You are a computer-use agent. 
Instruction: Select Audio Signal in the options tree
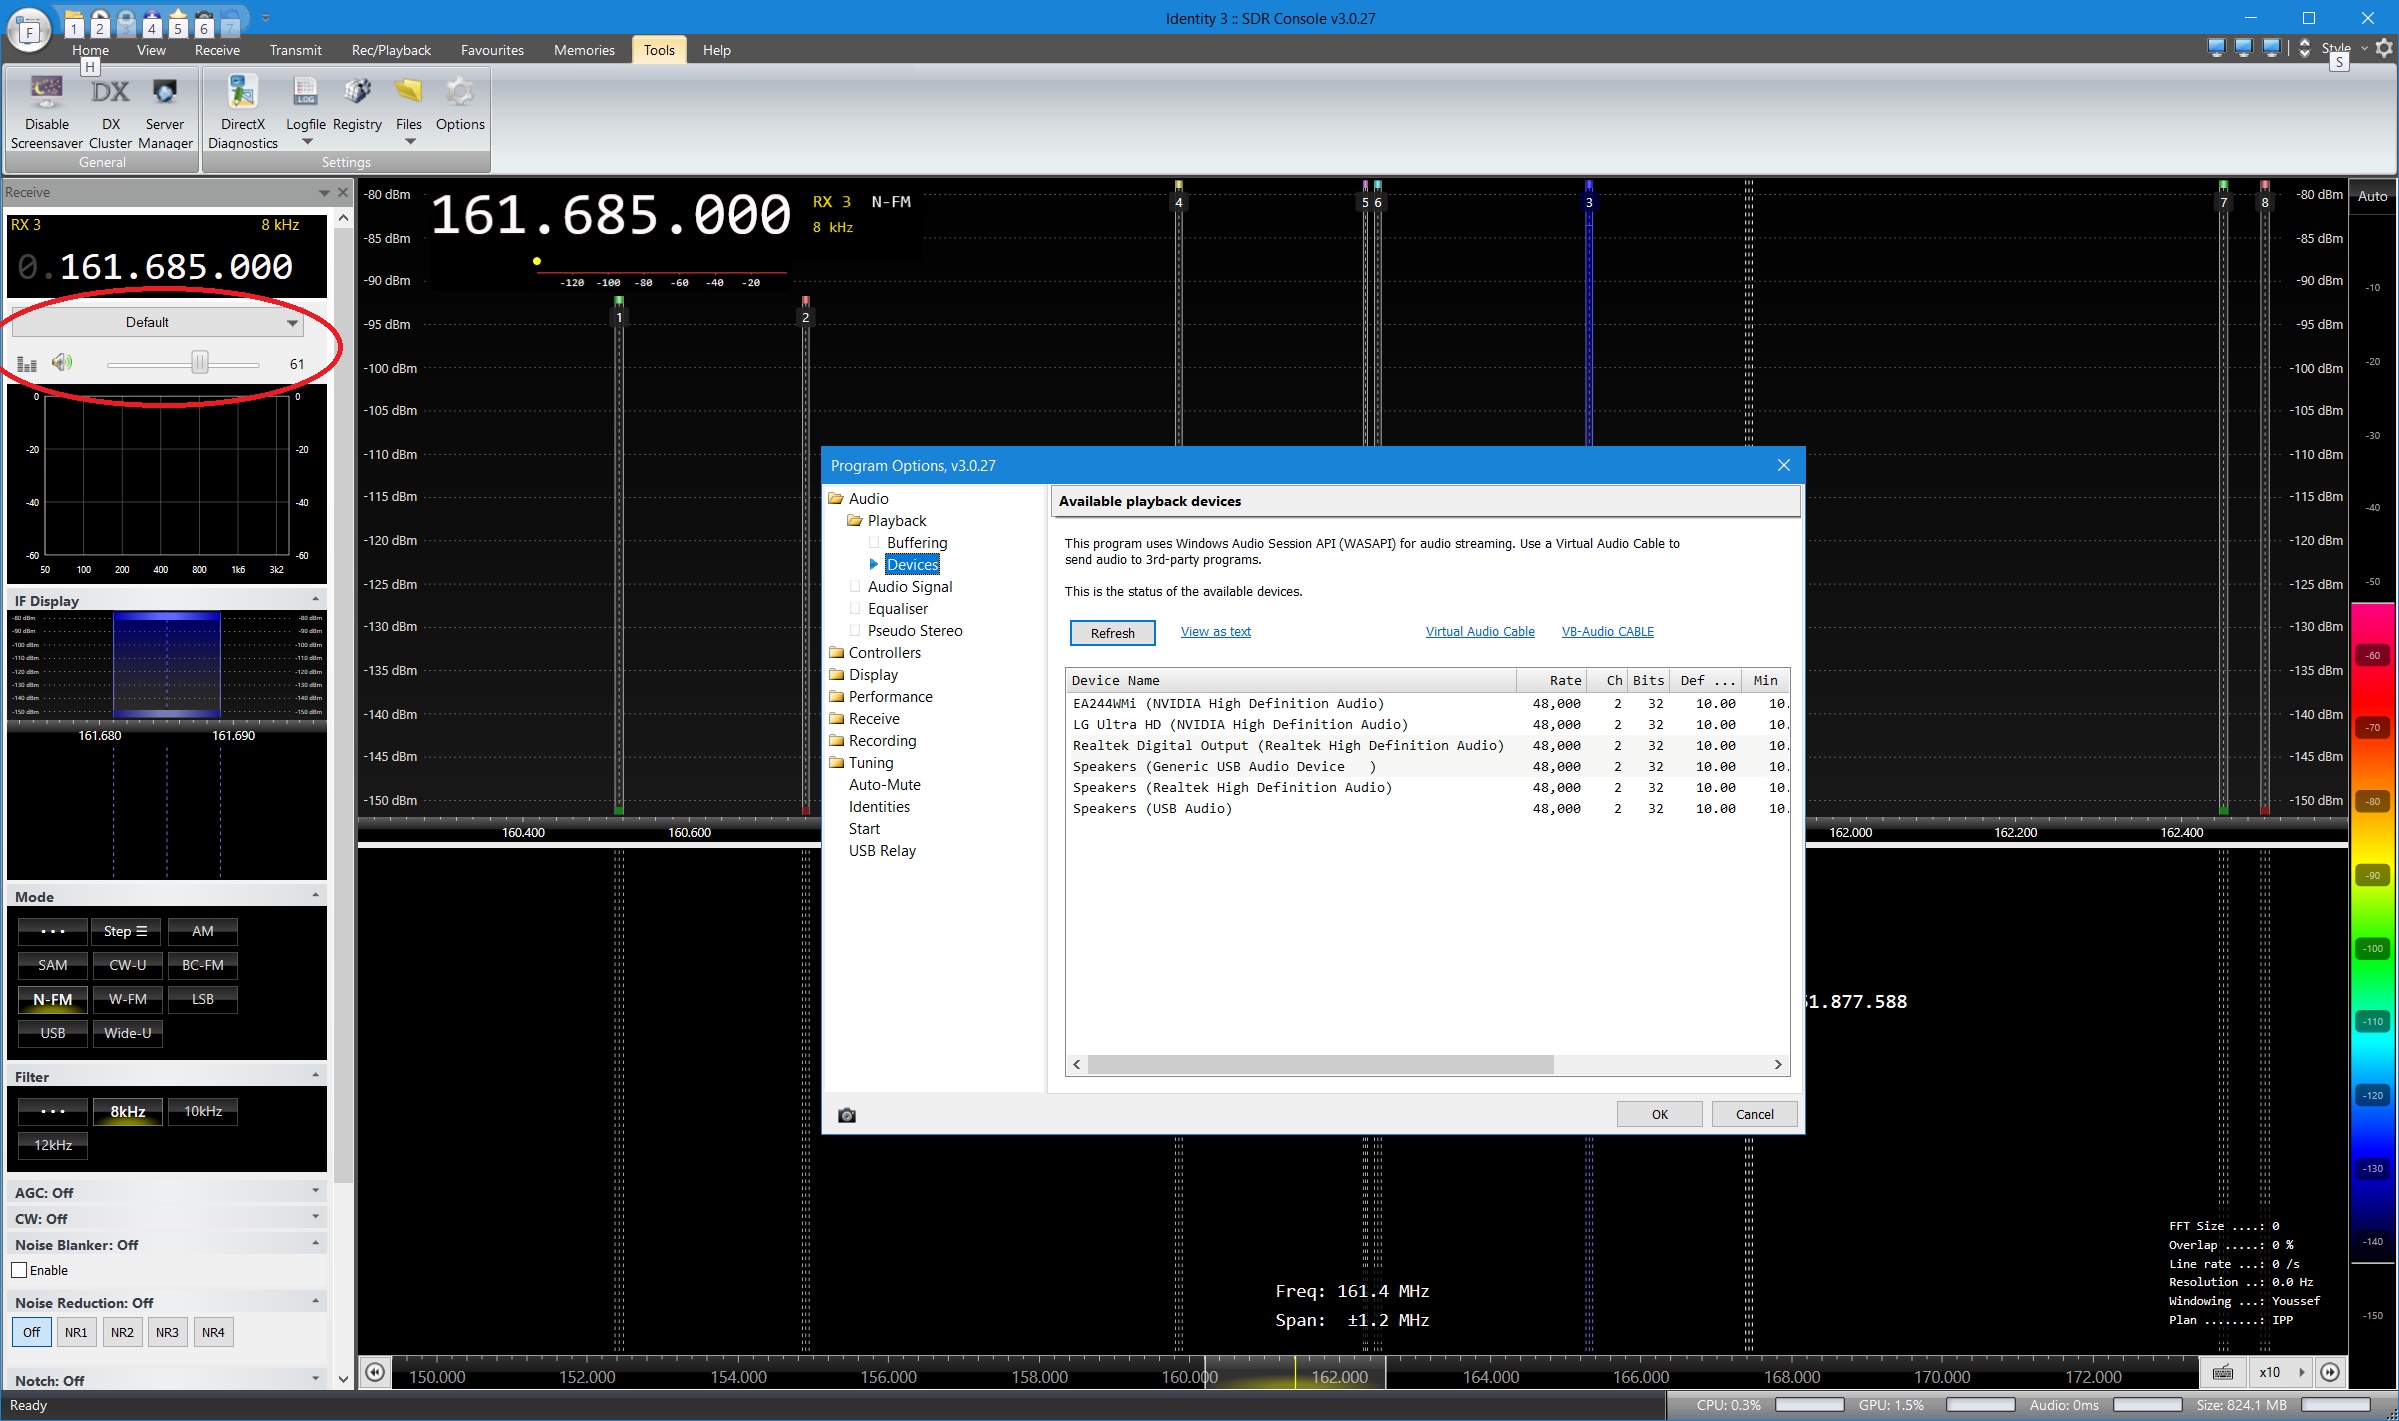909,587
